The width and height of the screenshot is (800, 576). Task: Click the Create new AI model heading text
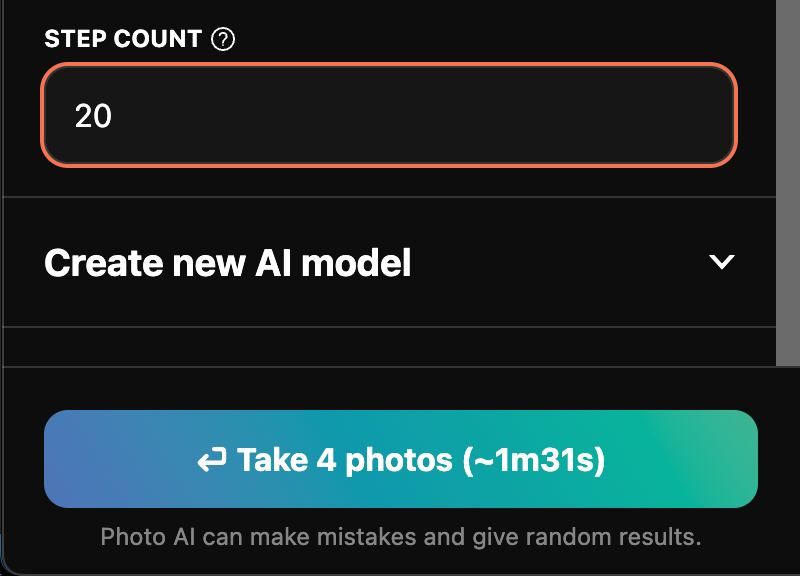click(x=228, y=263)
